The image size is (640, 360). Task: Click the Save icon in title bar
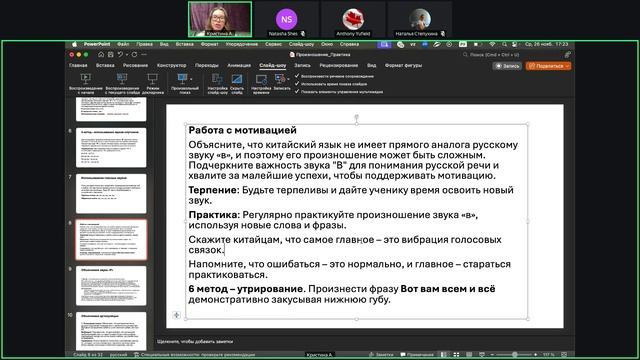click(111, 54)
